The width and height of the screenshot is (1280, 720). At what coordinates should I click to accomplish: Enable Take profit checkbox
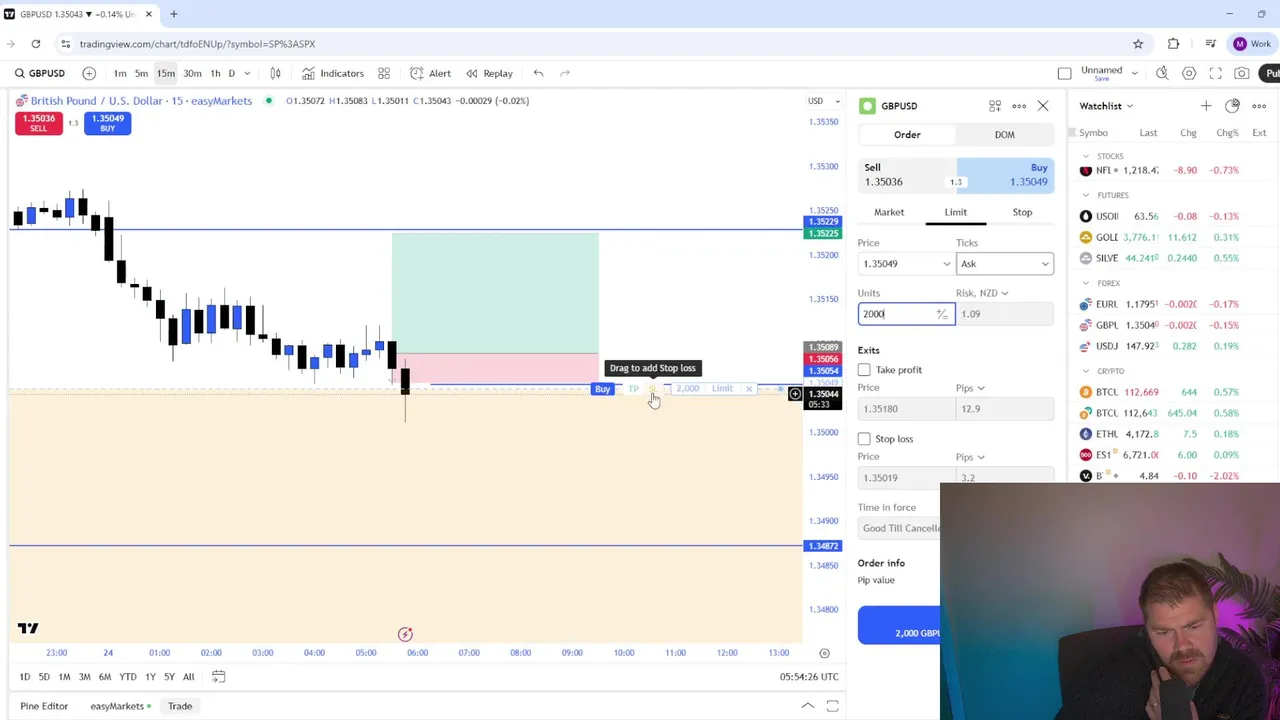864,370
